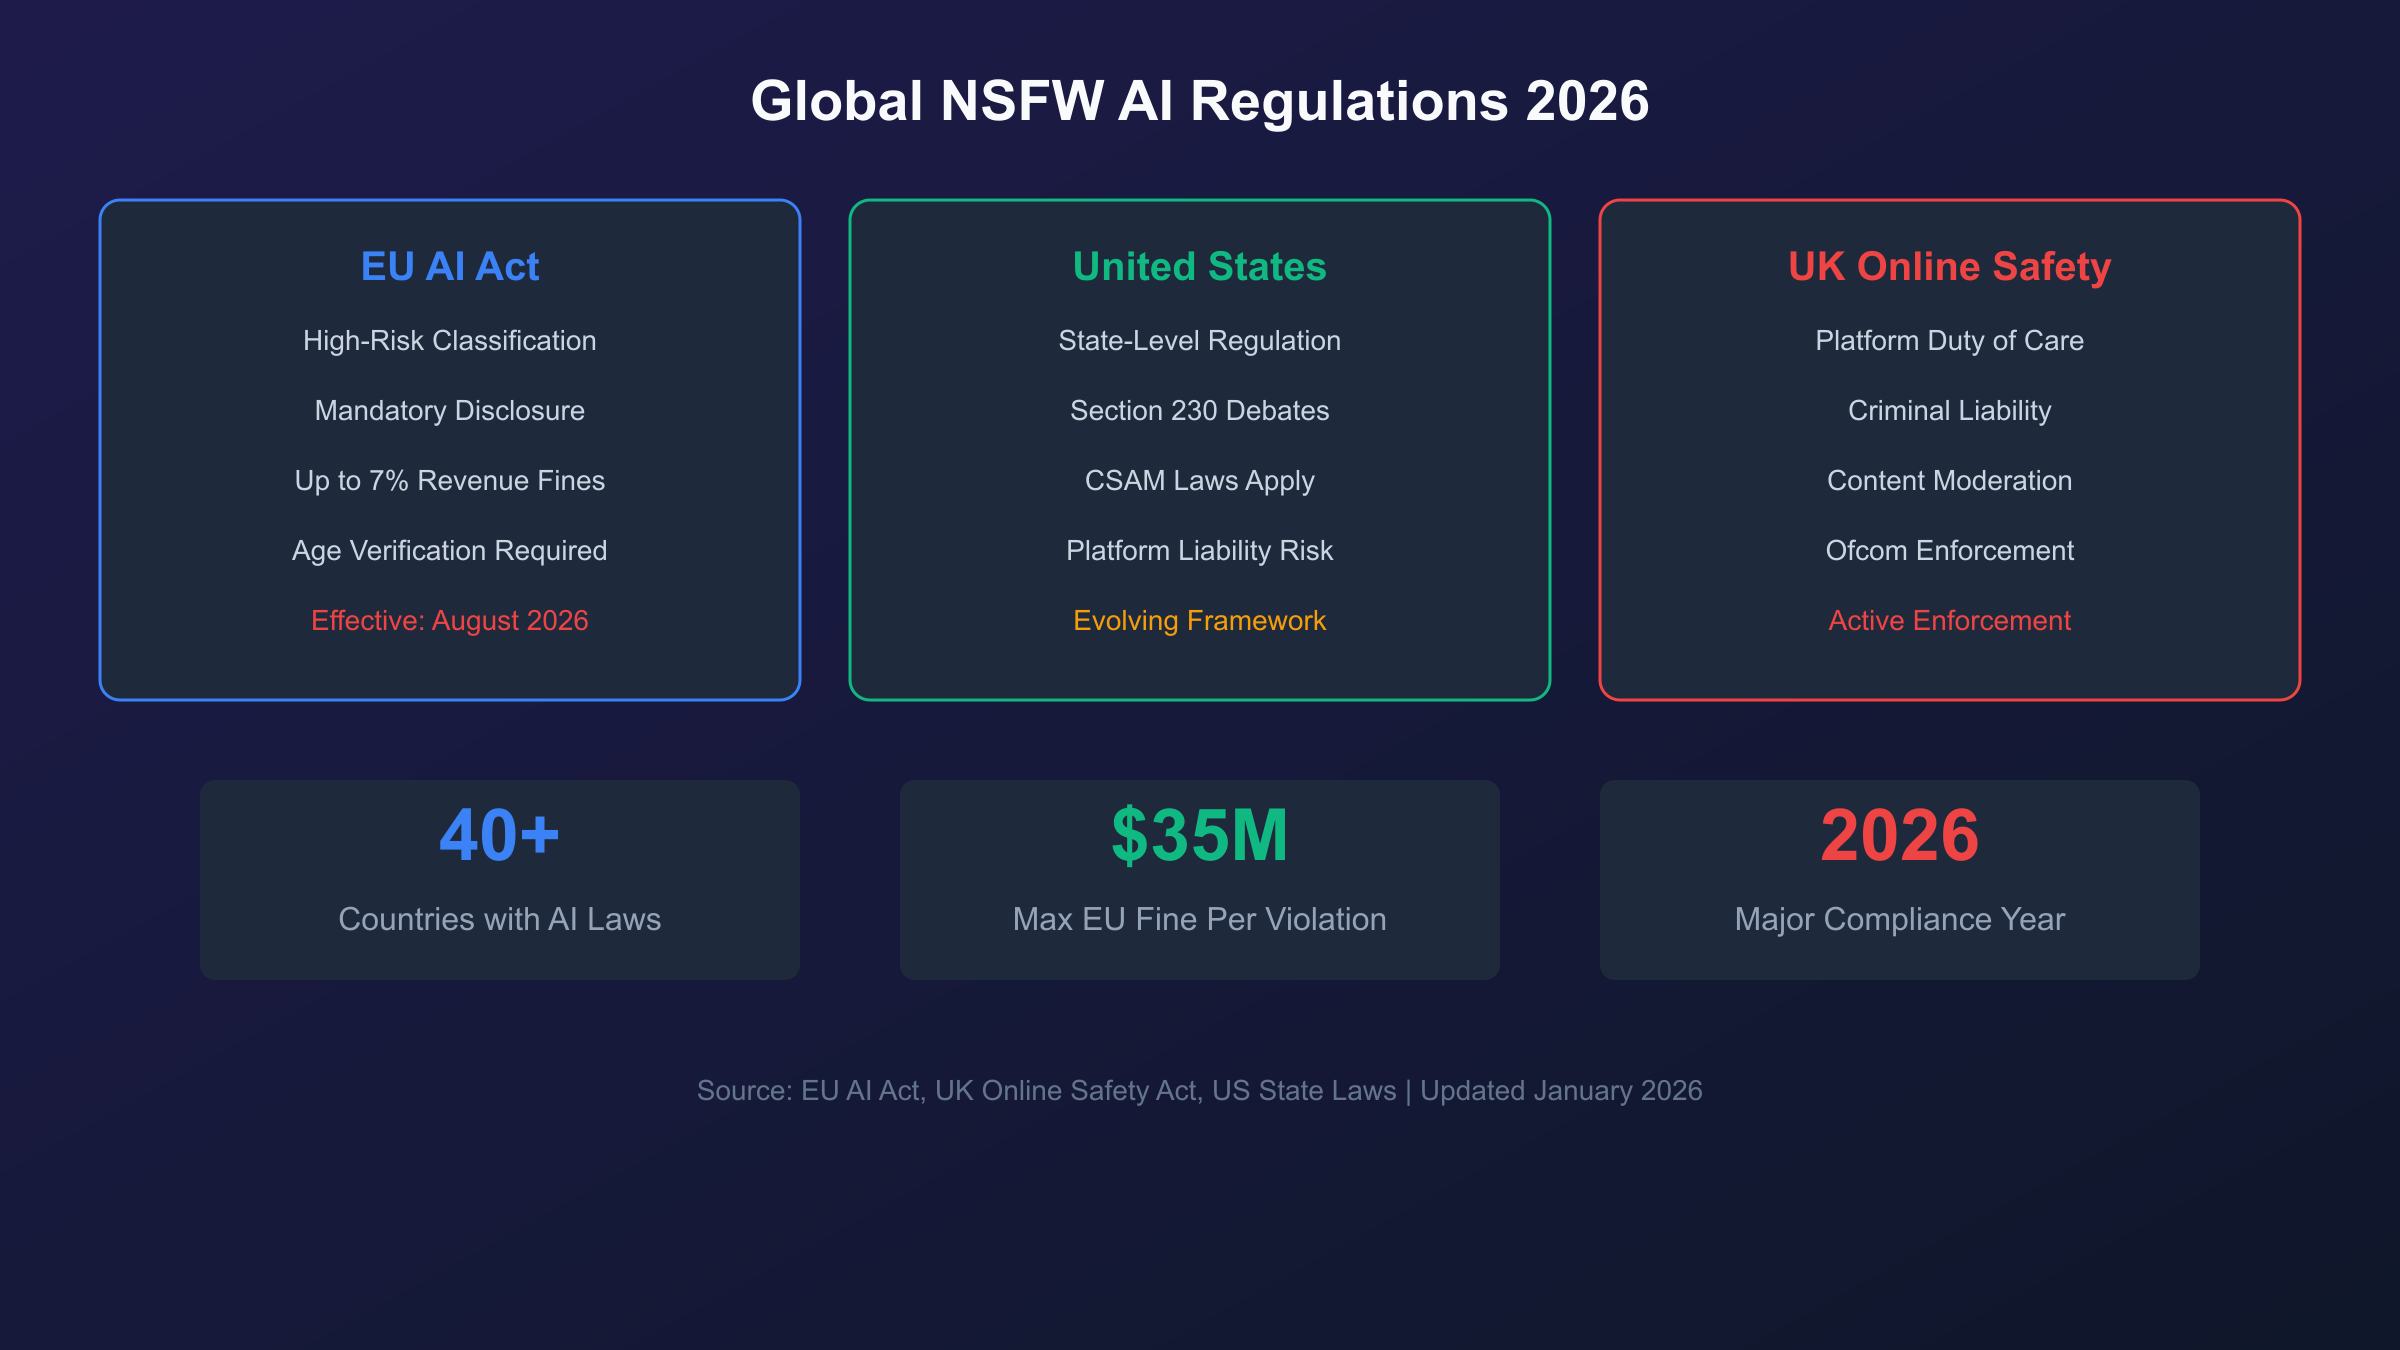Click the 40+ countries statistic
The height and width of the screenshot is (1350, 2400).
coord(499,836)
